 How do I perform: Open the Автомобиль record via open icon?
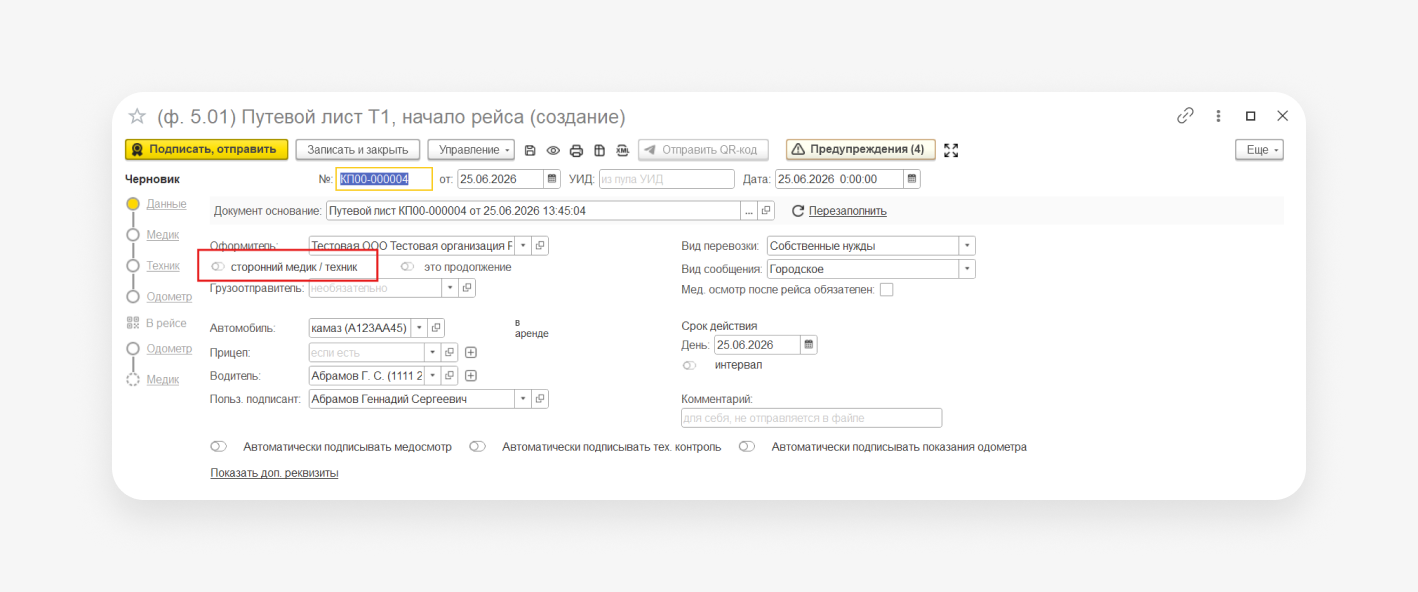pyautogui.click(x=435, y=328)
